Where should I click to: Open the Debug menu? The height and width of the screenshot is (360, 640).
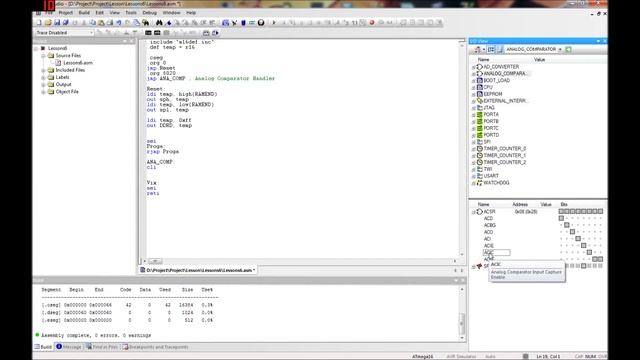point(149,13)
